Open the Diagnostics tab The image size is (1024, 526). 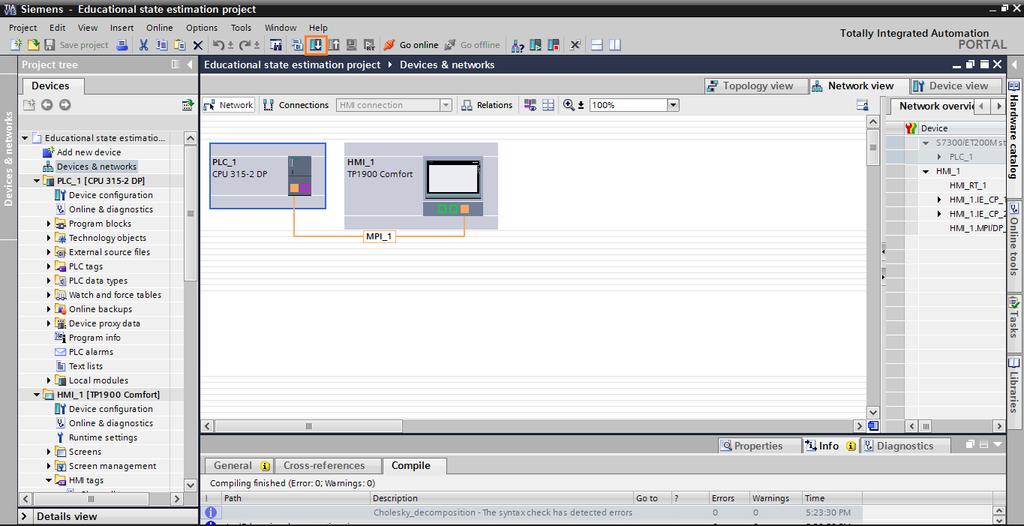(905, 446)
